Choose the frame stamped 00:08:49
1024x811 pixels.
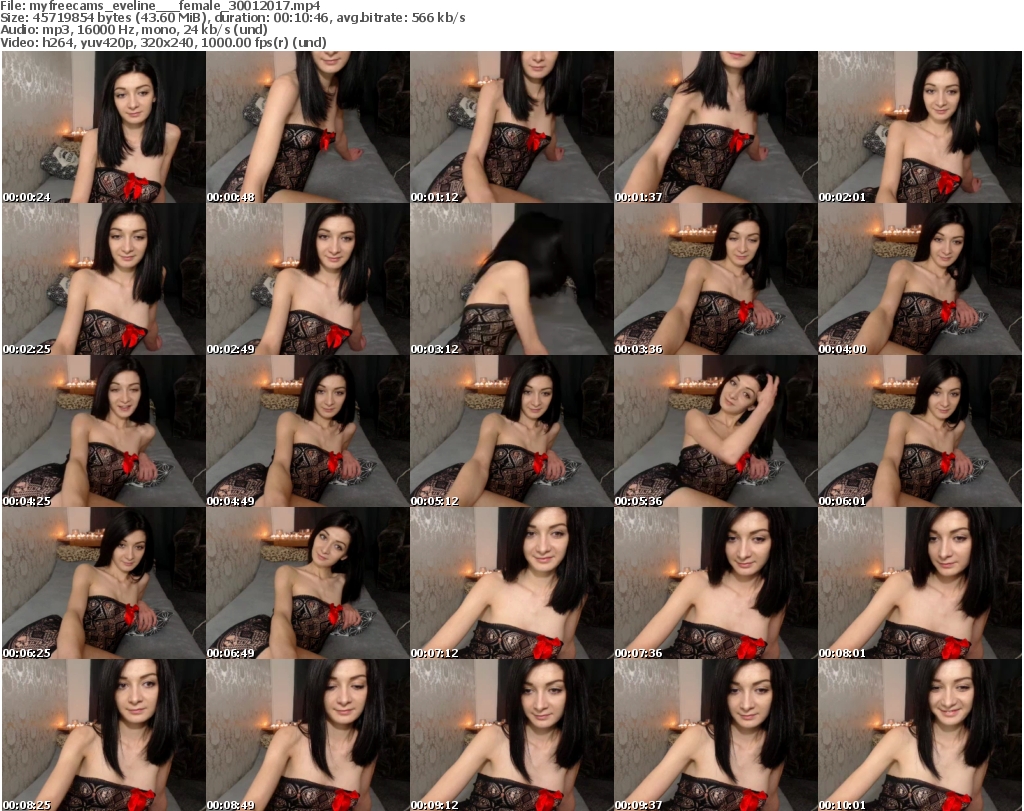click(x=308, y=735)
